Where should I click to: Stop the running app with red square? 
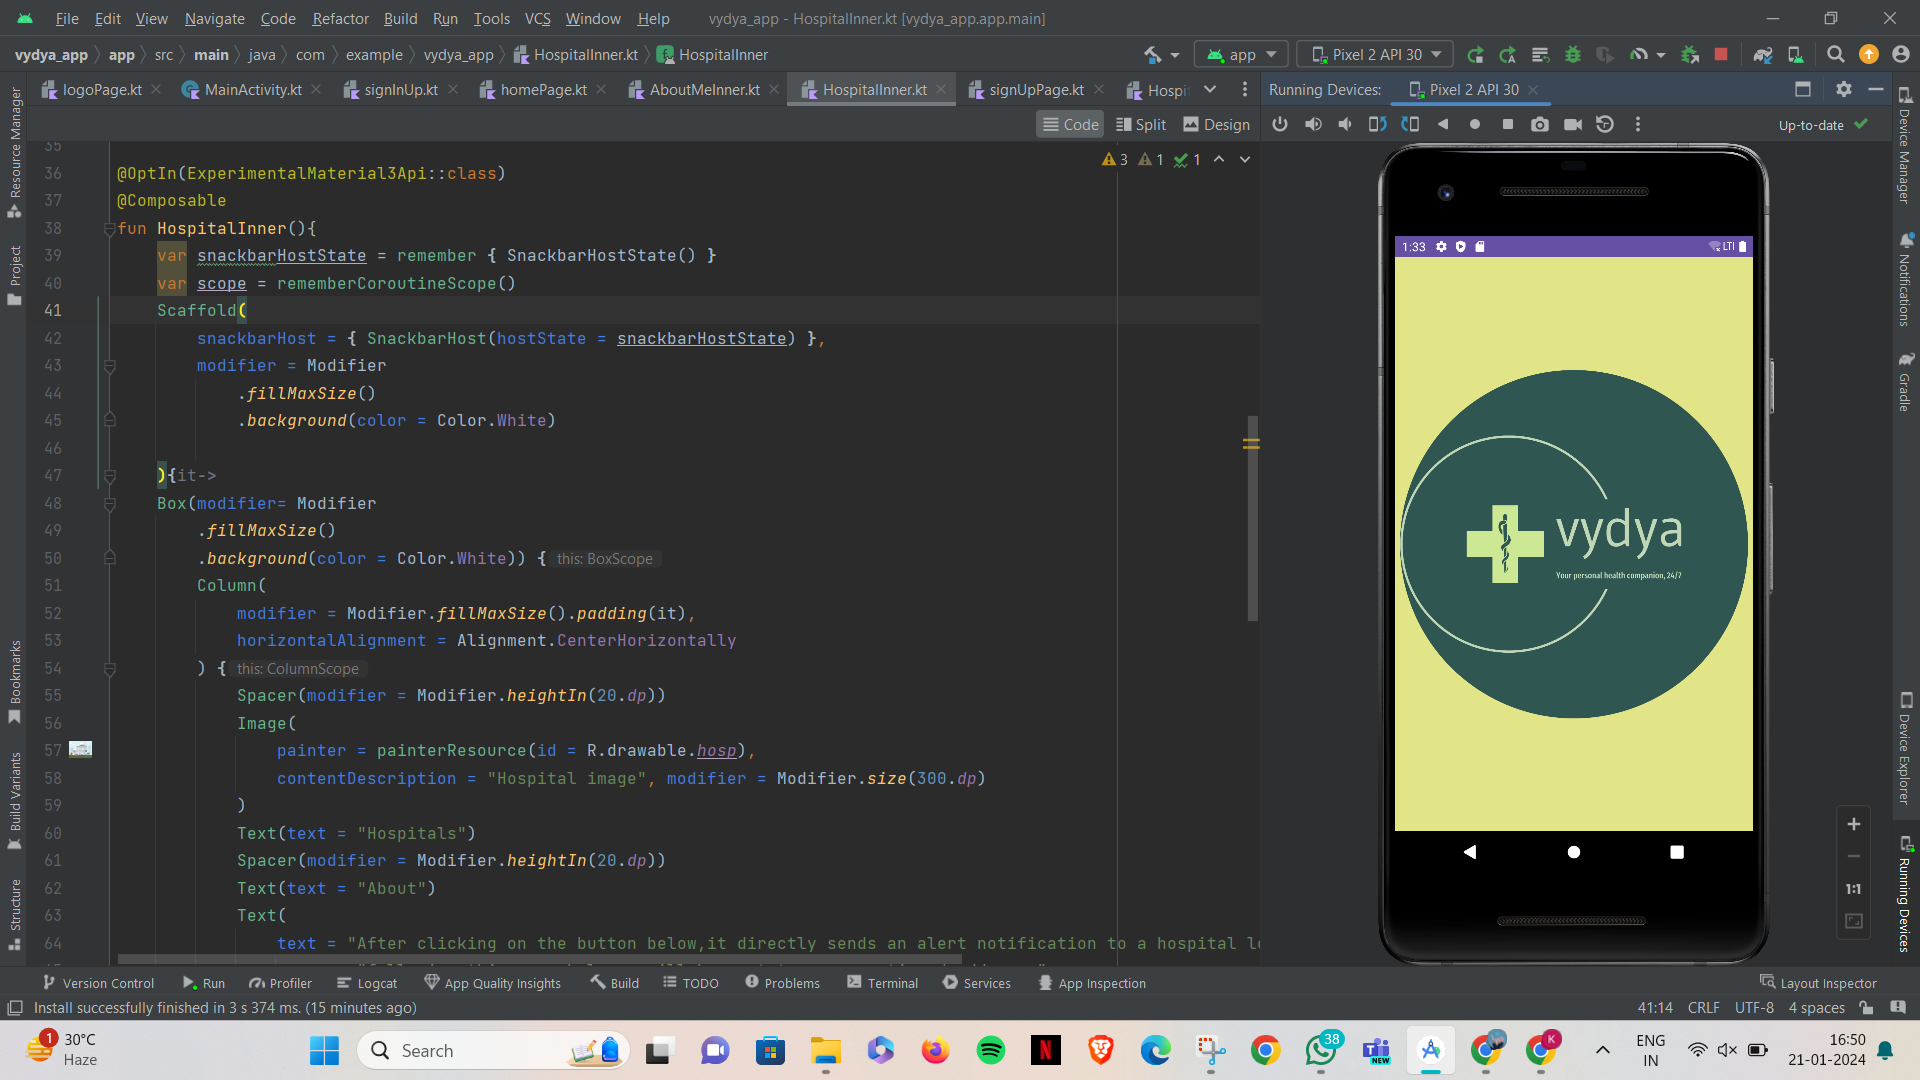point(1721,54)
